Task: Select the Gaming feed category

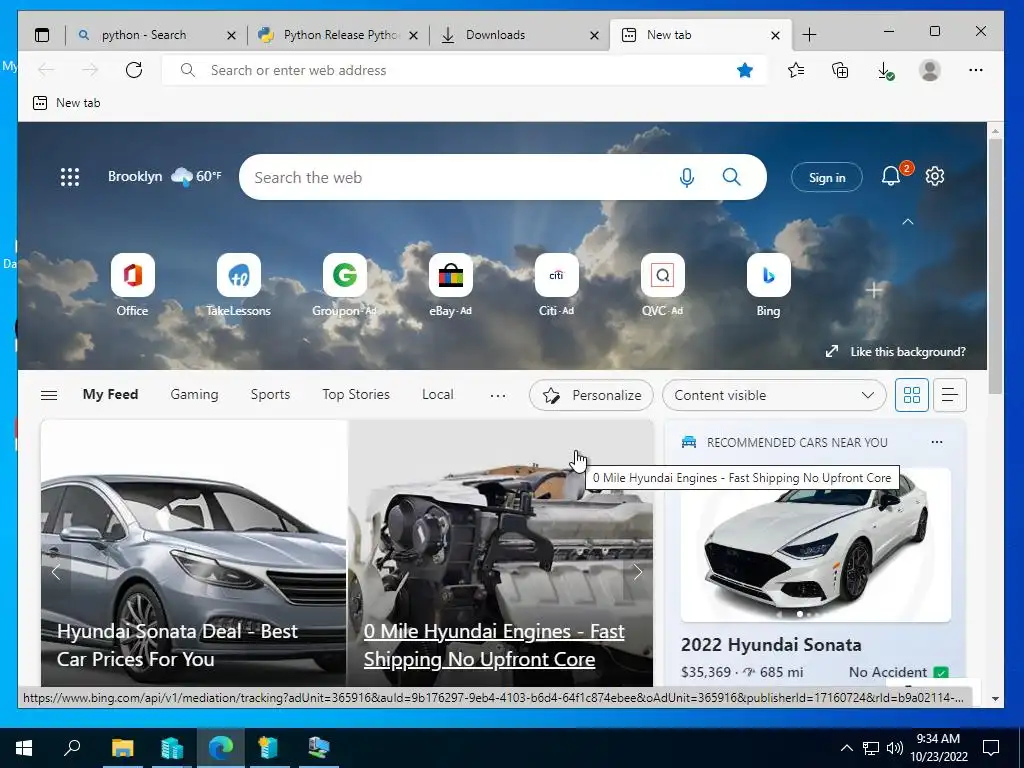Action: tap(195, 394)
